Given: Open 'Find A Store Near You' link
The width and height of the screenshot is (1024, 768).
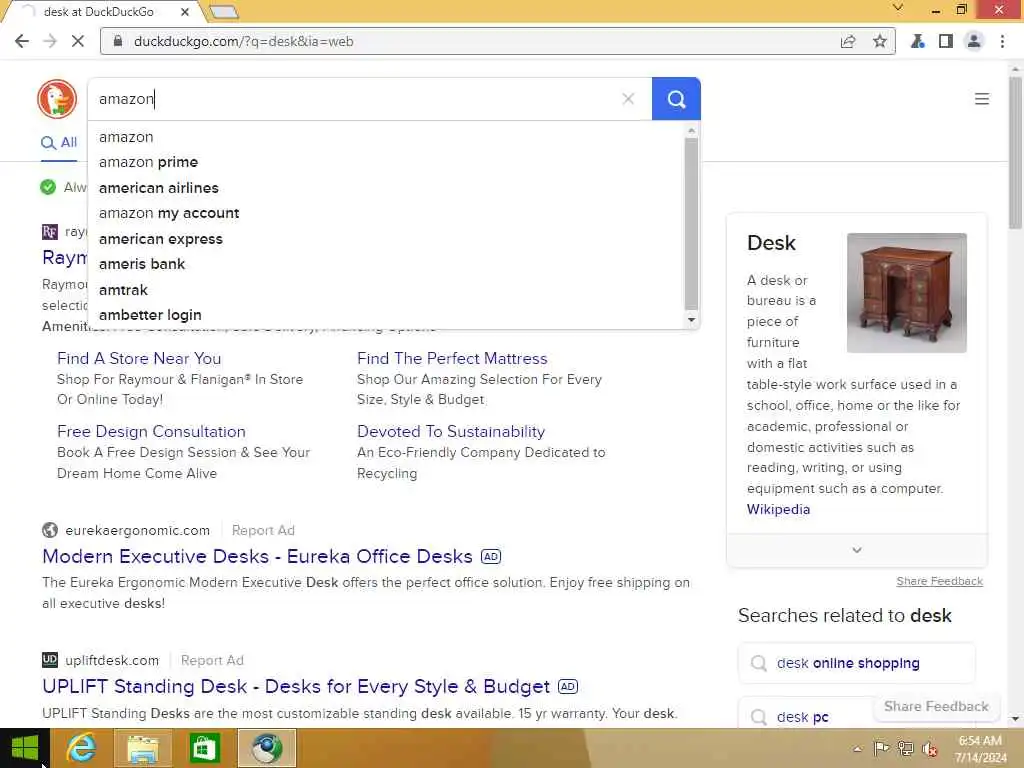Looking at the screenshot, I should pos(139,359).
